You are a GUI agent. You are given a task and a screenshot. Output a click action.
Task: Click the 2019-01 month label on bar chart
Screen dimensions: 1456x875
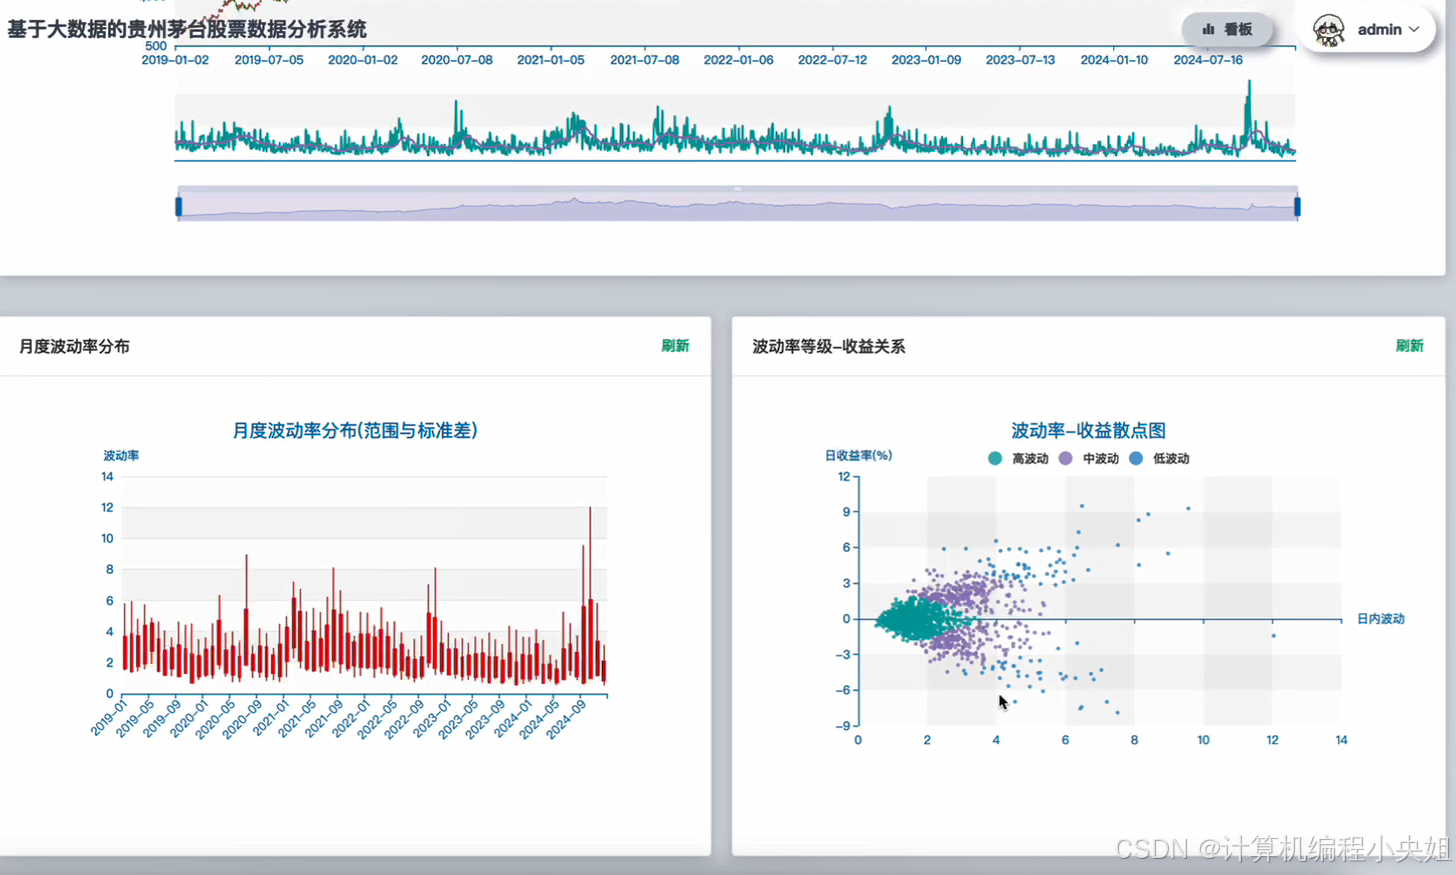(109, 718)
